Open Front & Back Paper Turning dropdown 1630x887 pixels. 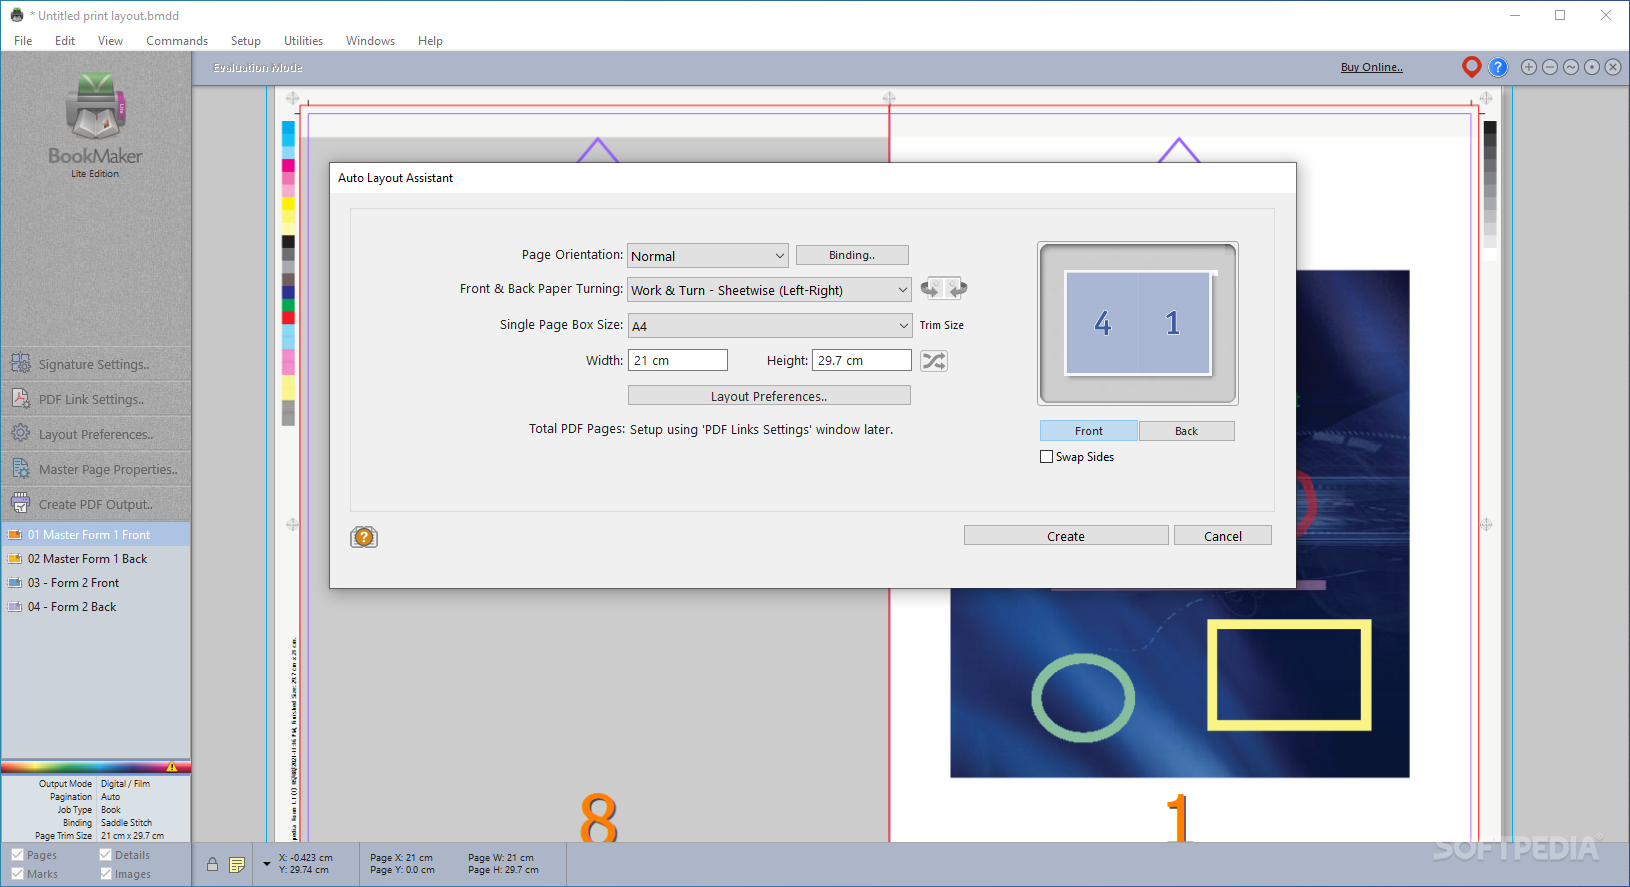point(769,290)
